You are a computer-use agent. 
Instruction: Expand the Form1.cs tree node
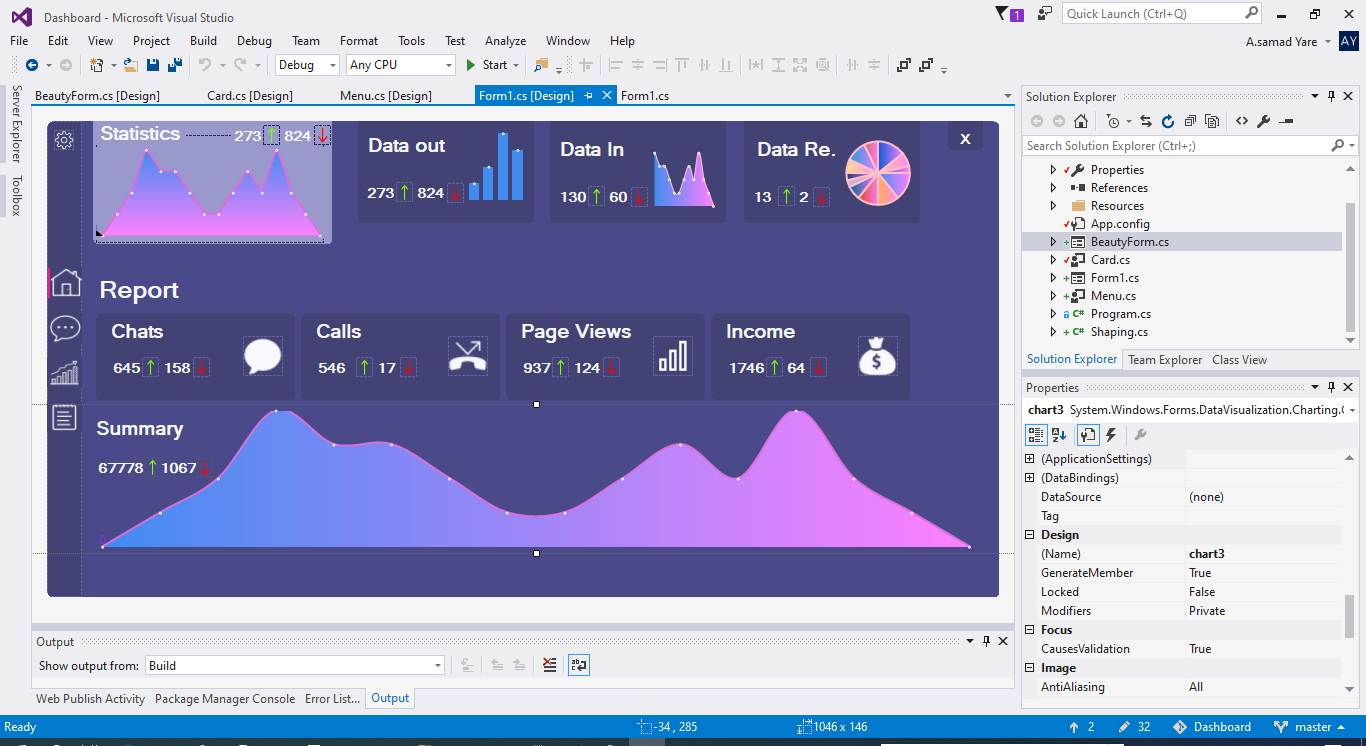pos(1053,278)
